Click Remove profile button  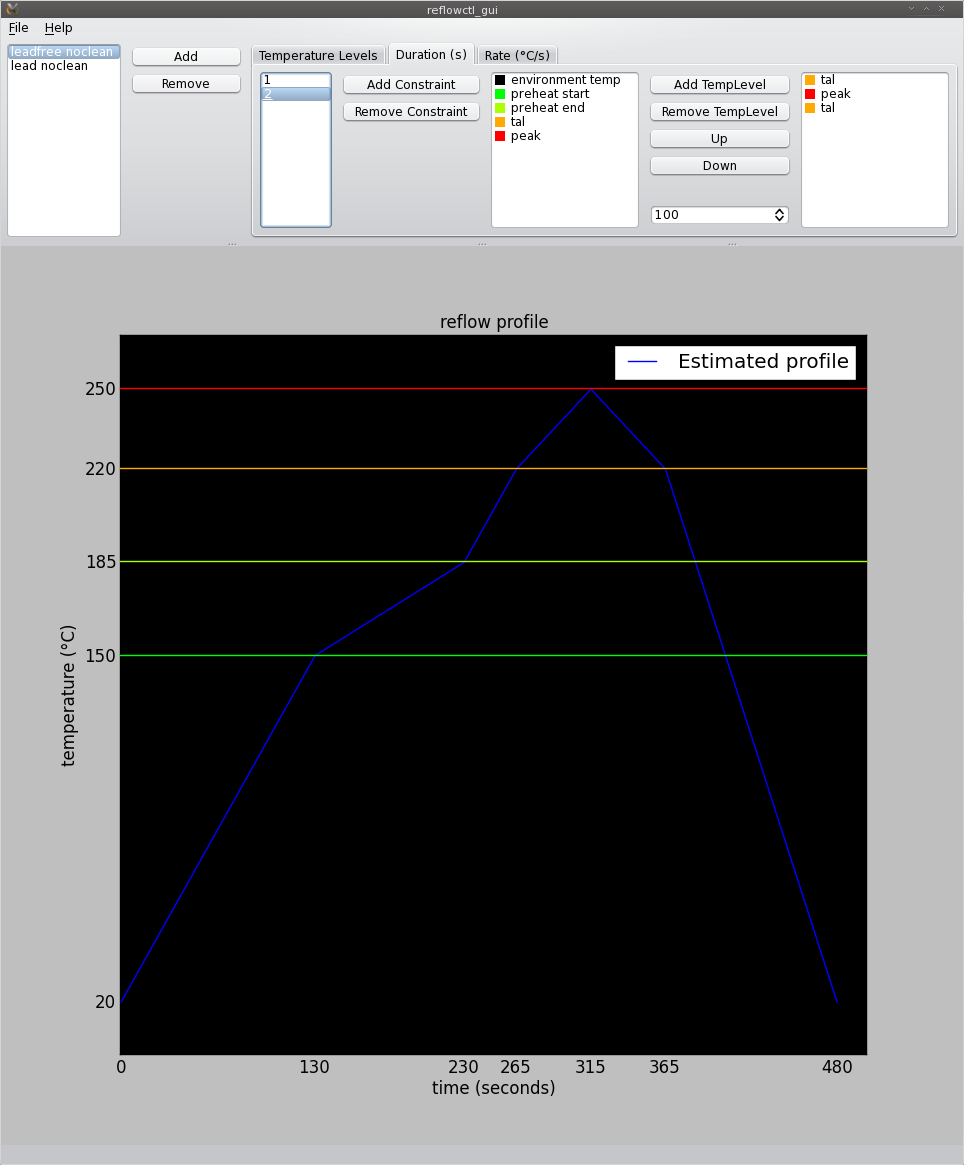coord(186,84)
